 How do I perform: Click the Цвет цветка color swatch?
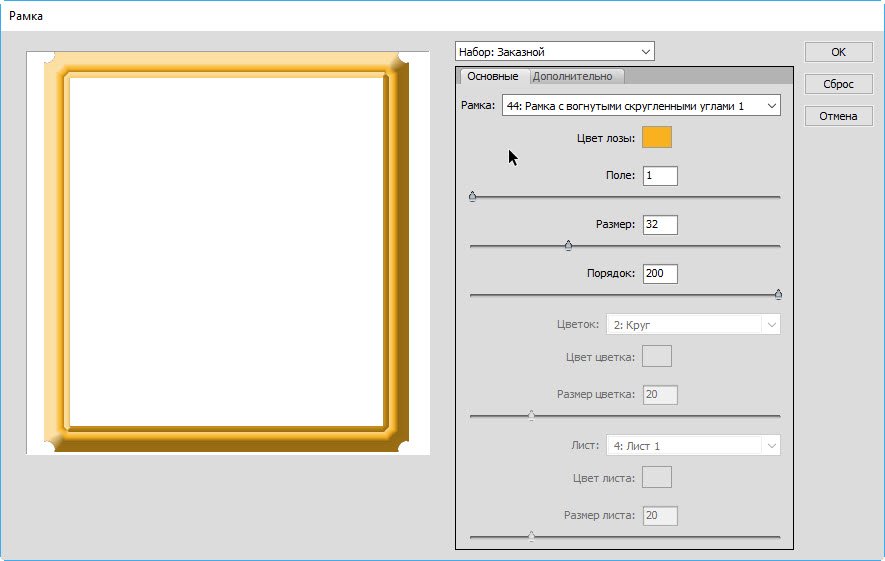point(657,356)
